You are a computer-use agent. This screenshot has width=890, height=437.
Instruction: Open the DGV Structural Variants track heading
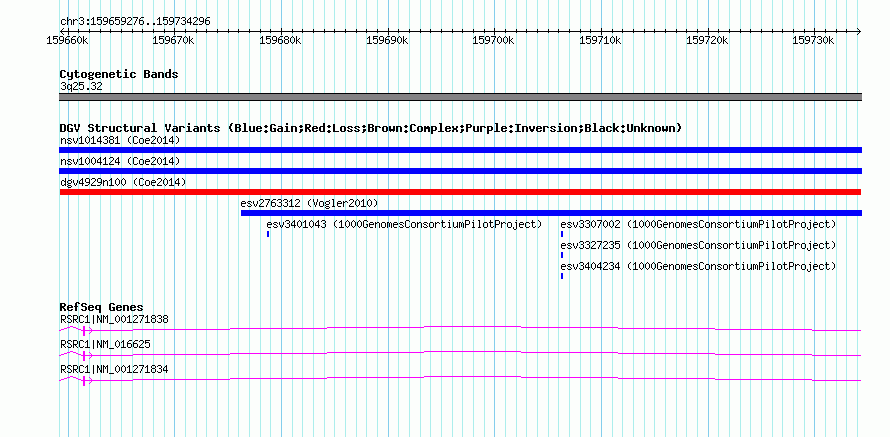(x=371, y=128)
